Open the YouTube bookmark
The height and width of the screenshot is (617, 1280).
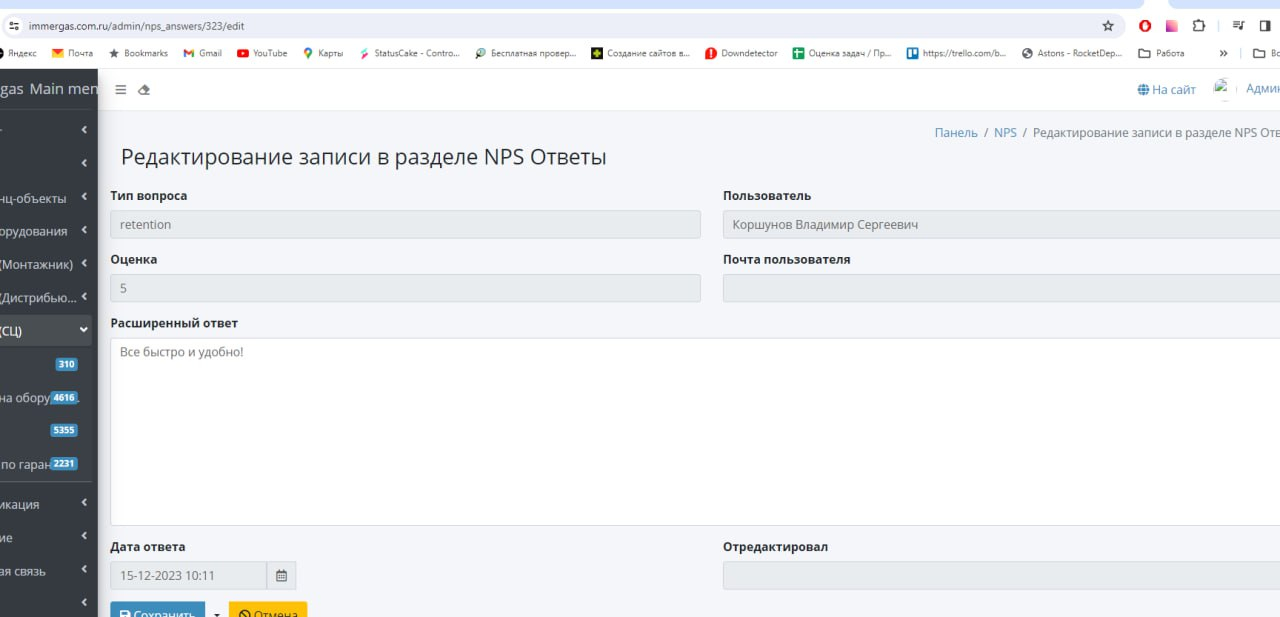coord(262,54)
